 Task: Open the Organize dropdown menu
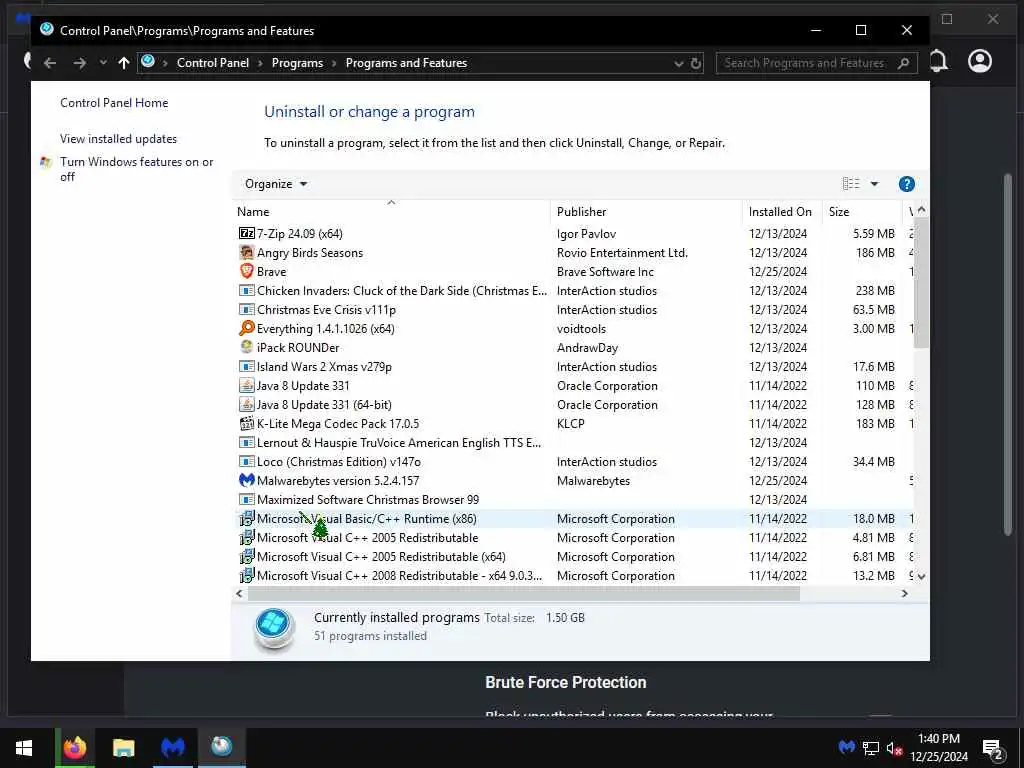276,184
